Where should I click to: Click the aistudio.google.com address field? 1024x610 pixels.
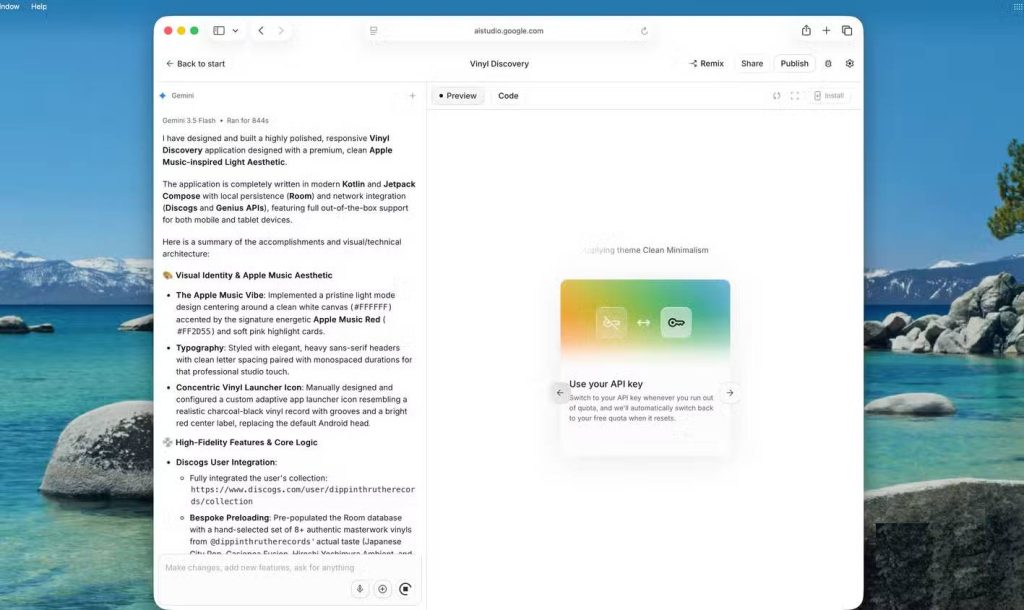coord(508,31)
